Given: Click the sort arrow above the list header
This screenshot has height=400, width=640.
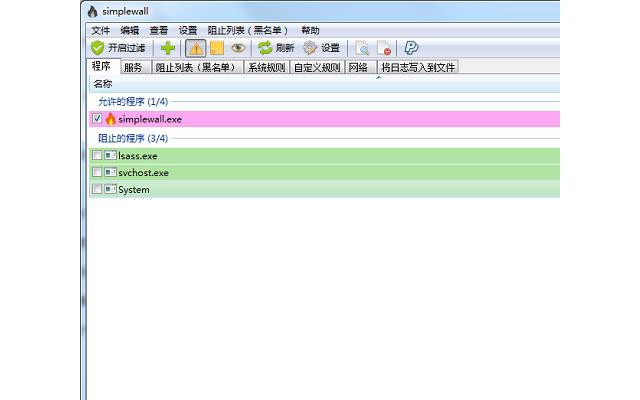Looking at the screenshot, I should (x=378, y=77).
